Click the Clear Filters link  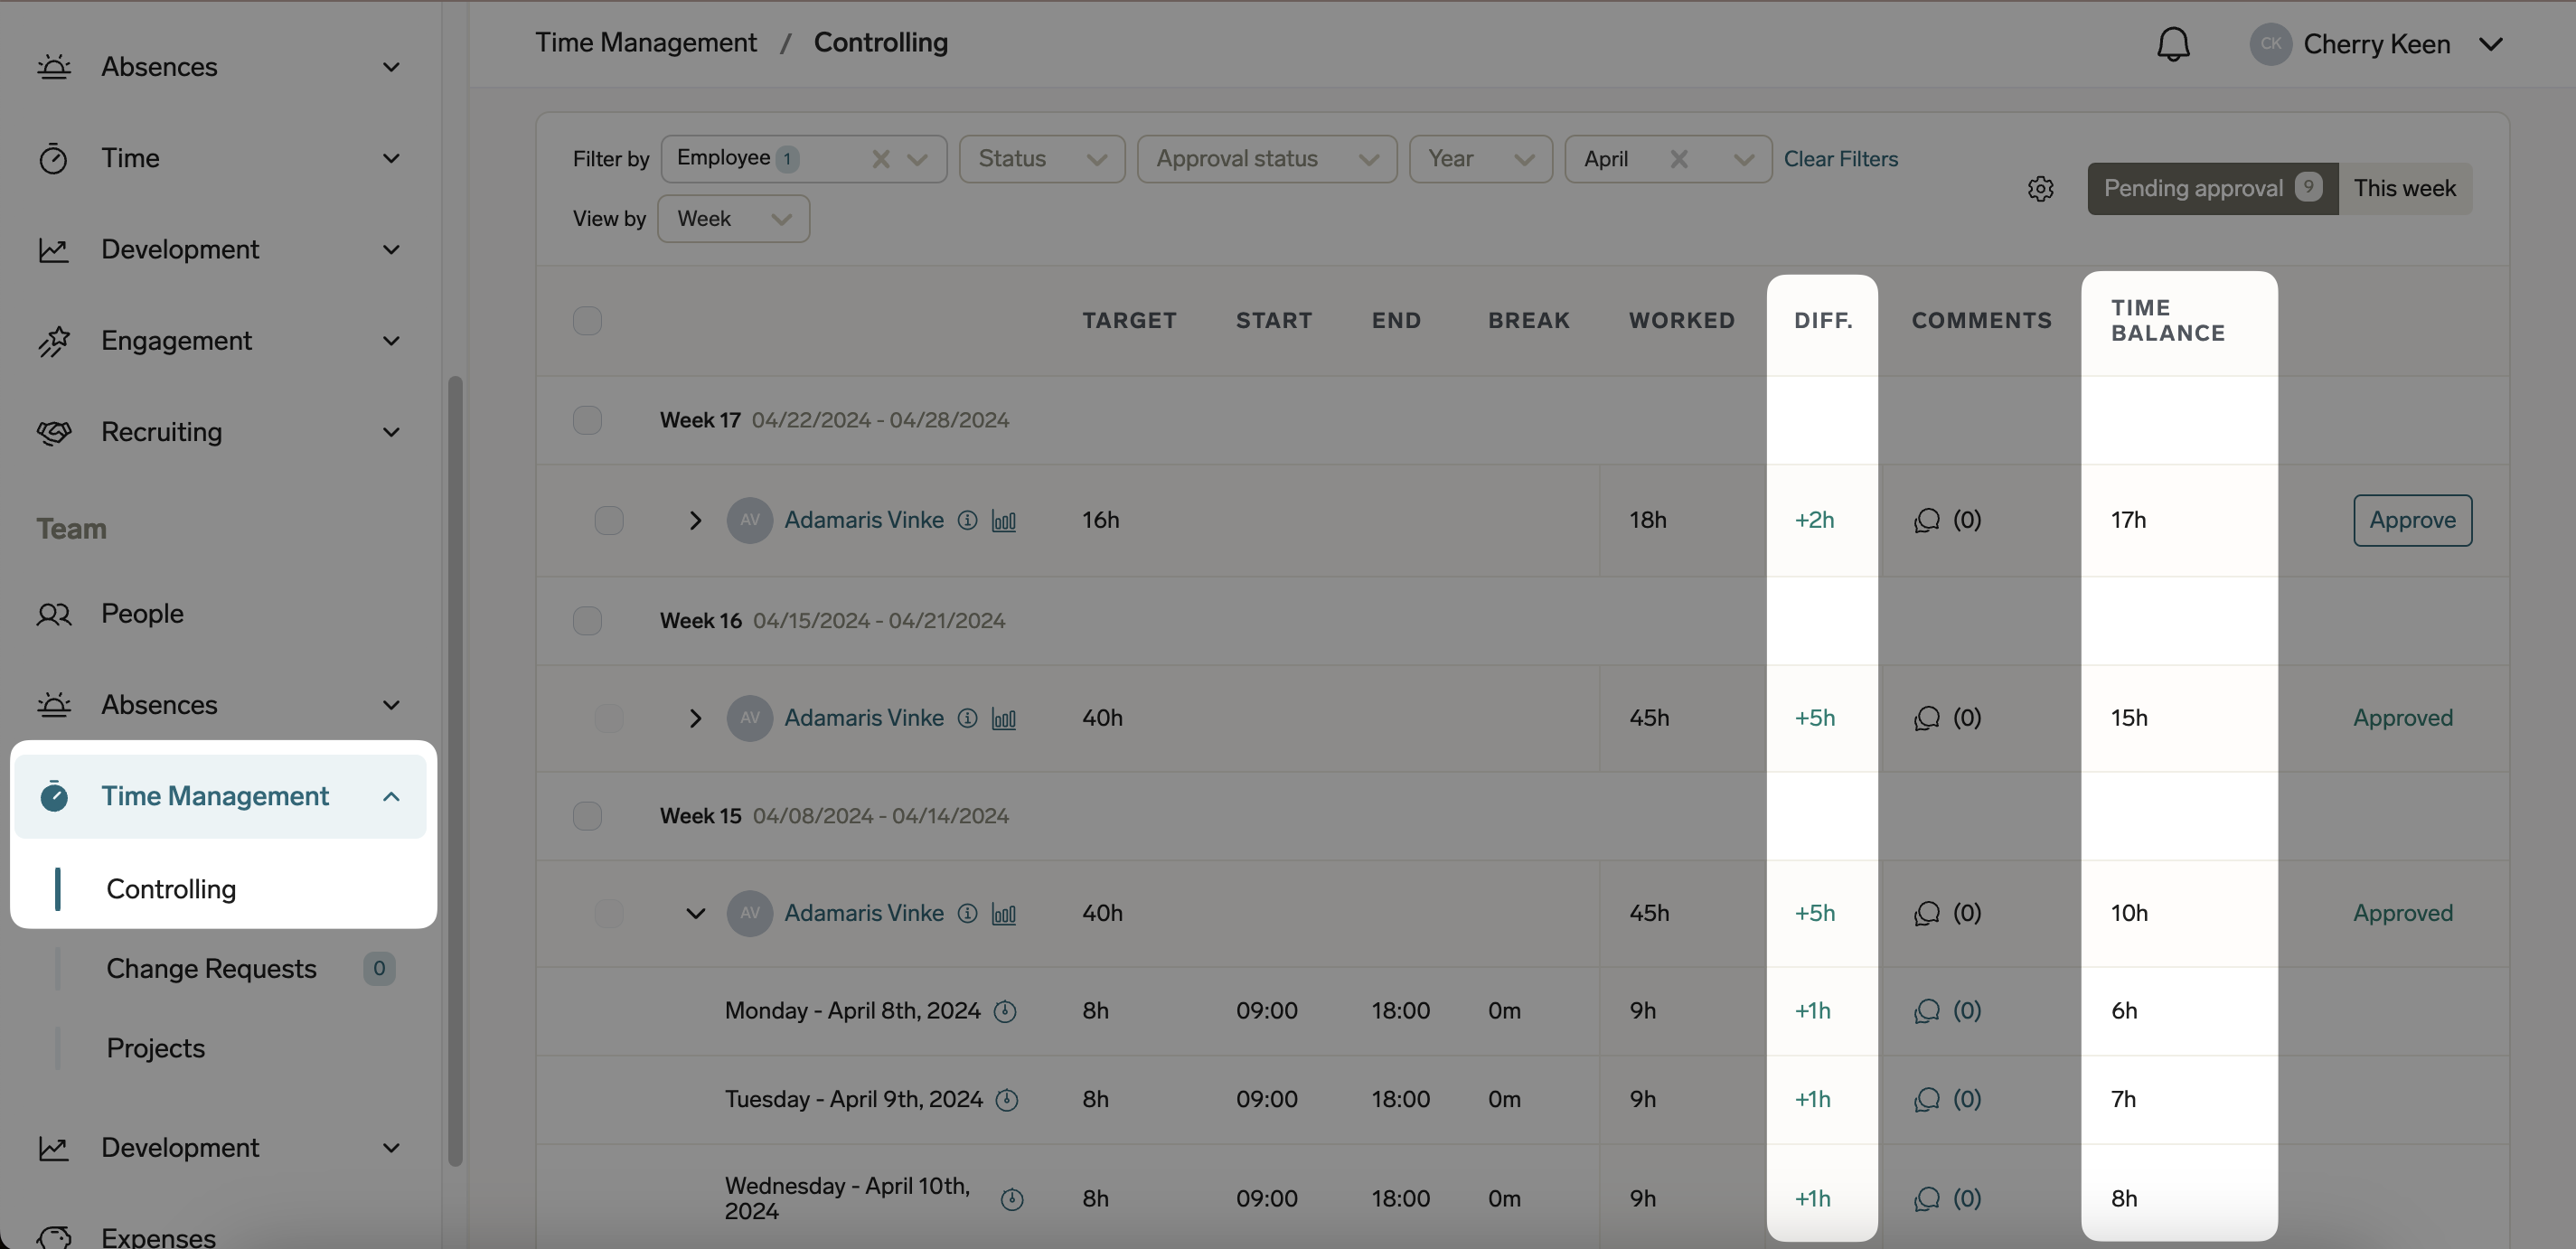pos(1841,158)
